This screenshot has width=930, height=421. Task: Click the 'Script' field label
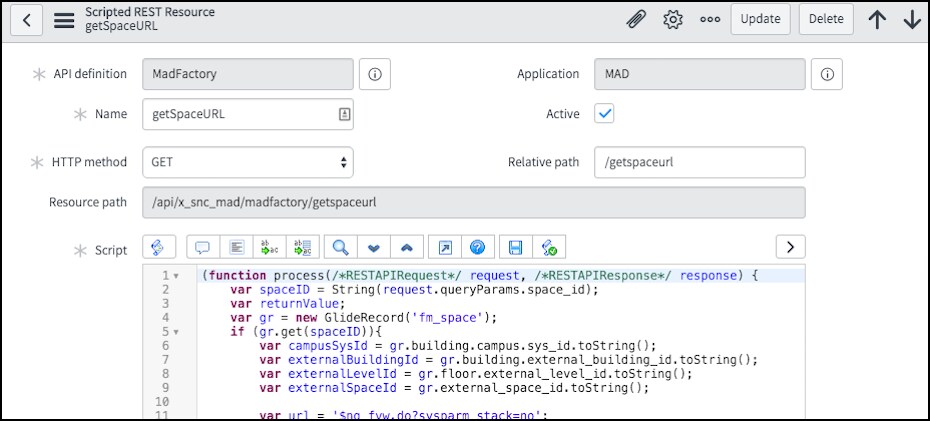tap(111, 251)
